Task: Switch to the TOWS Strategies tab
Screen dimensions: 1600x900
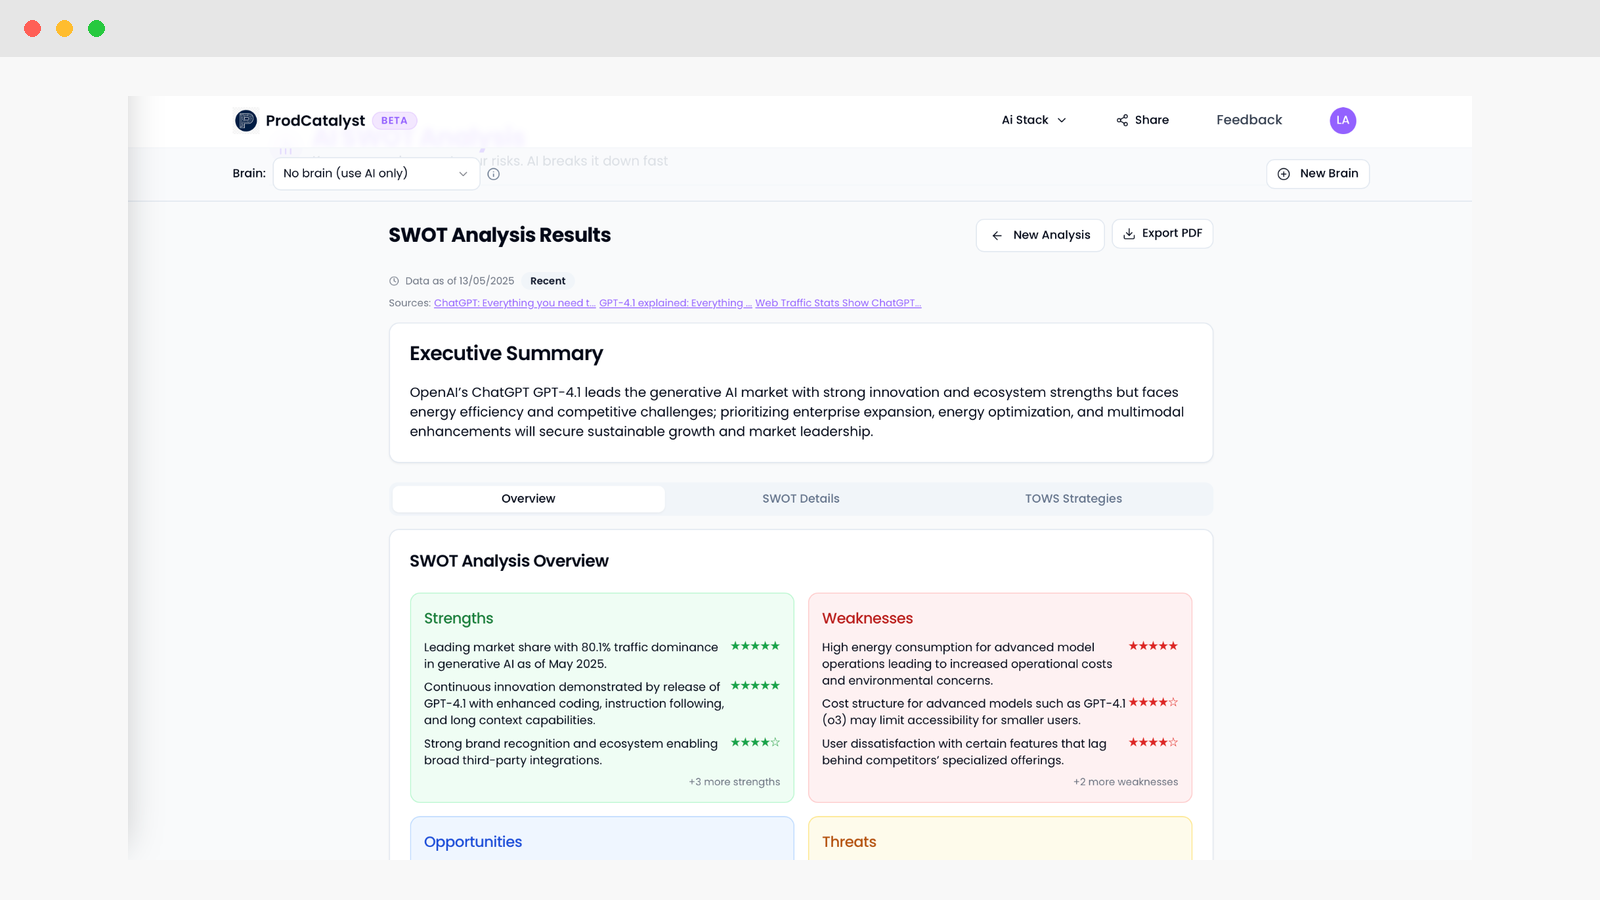Action: pyautogui.click(x=1073, y=499)
